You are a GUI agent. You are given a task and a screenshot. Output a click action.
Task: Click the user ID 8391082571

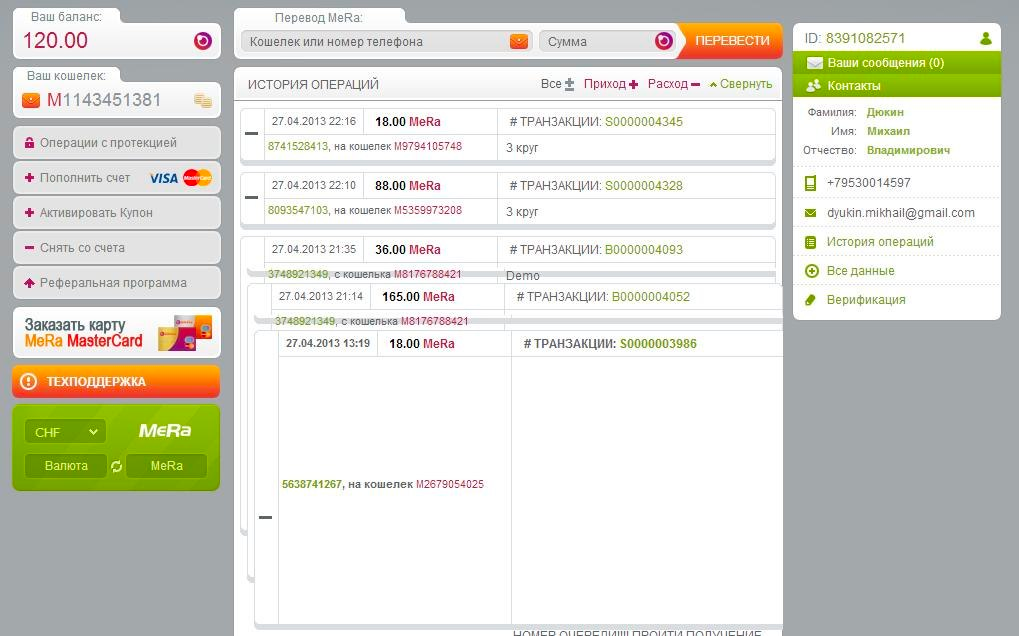865,38
